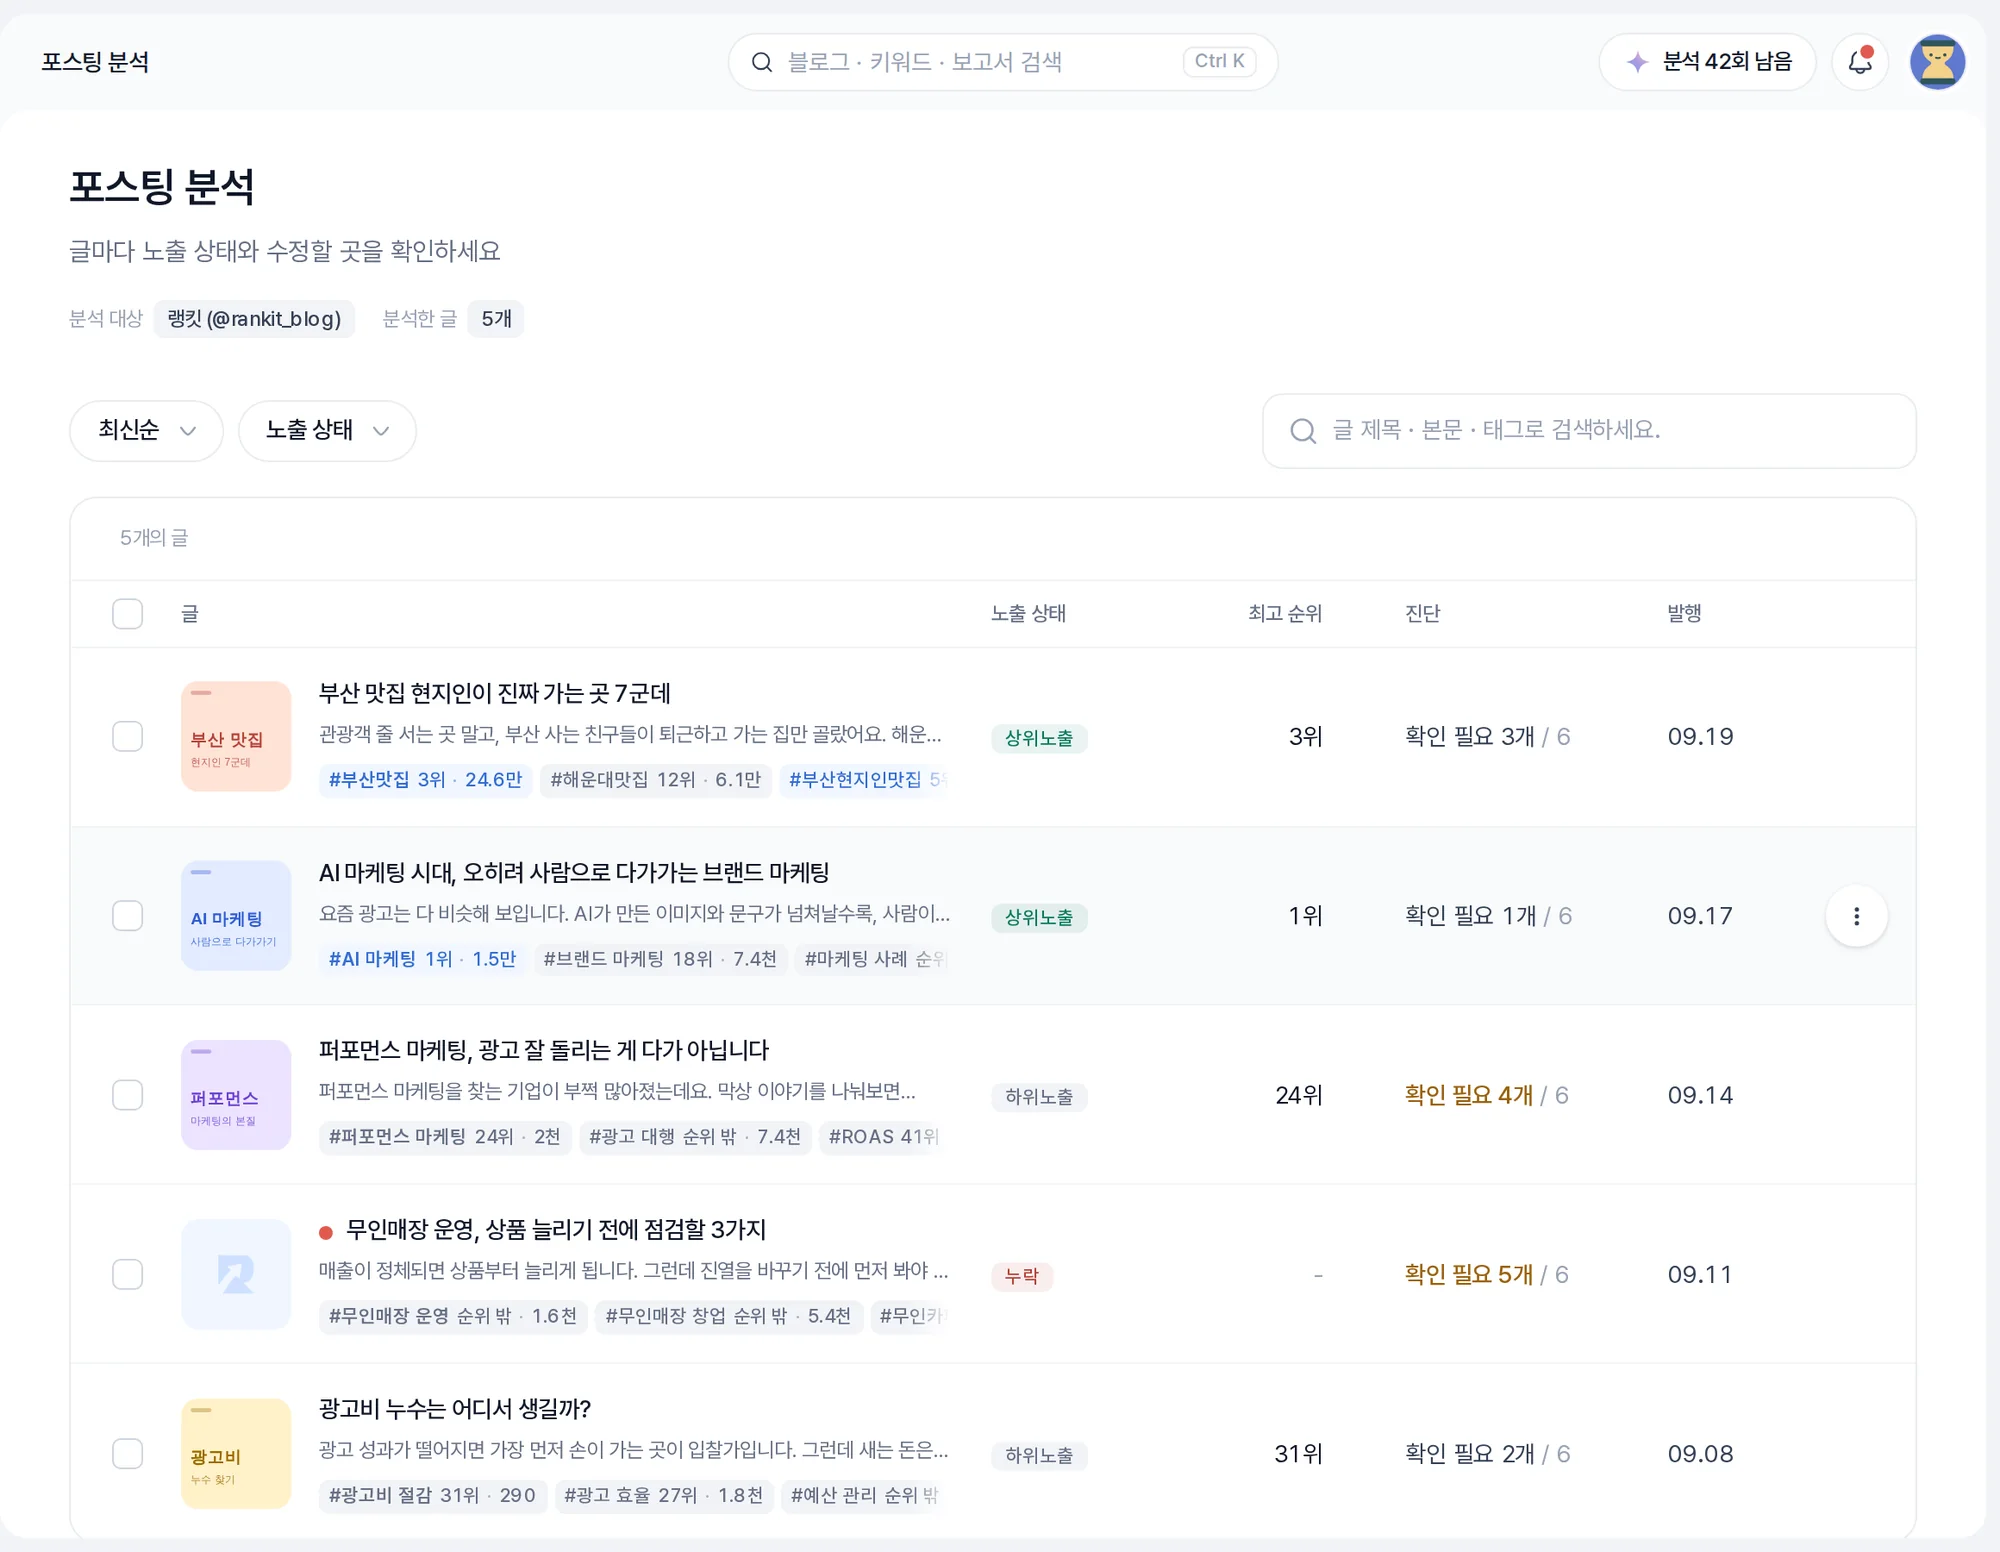Click the 누락 status badge
The image size is (2000, 1552).
tap(1022, 1276)
